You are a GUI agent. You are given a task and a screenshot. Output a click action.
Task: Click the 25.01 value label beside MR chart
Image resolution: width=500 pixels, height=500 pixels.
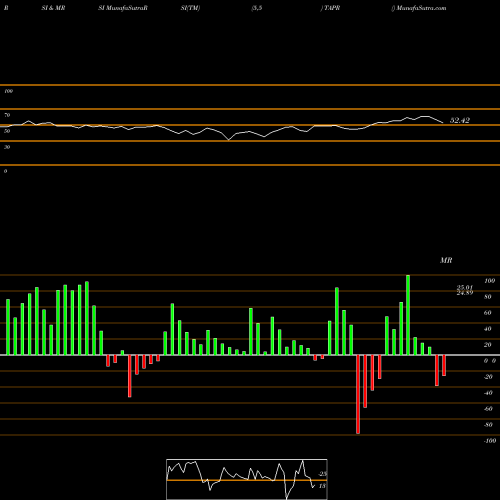tap(465, 287)
